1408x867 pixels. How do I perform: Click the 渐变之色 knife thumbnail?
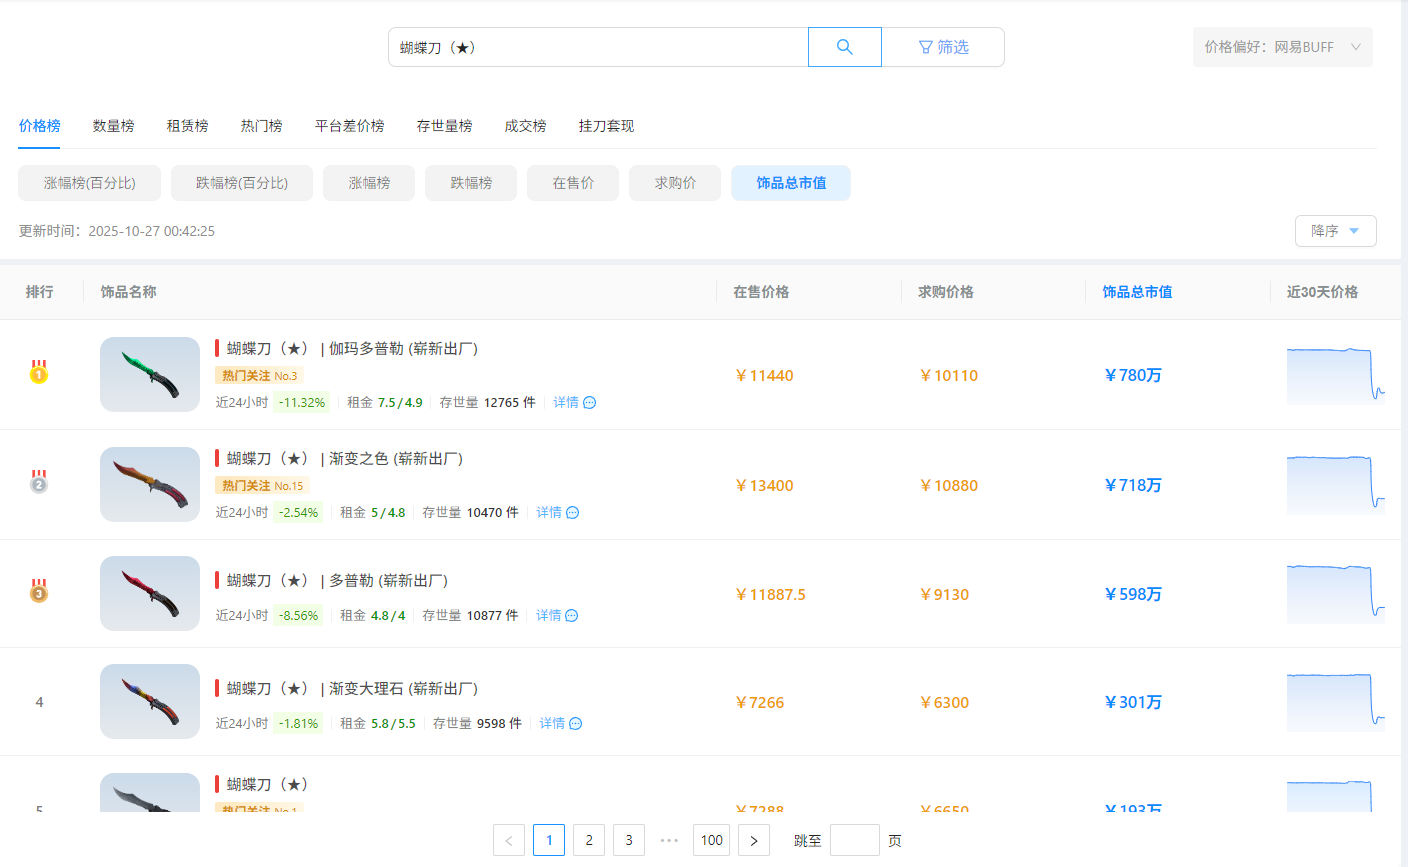pos(150,484)
